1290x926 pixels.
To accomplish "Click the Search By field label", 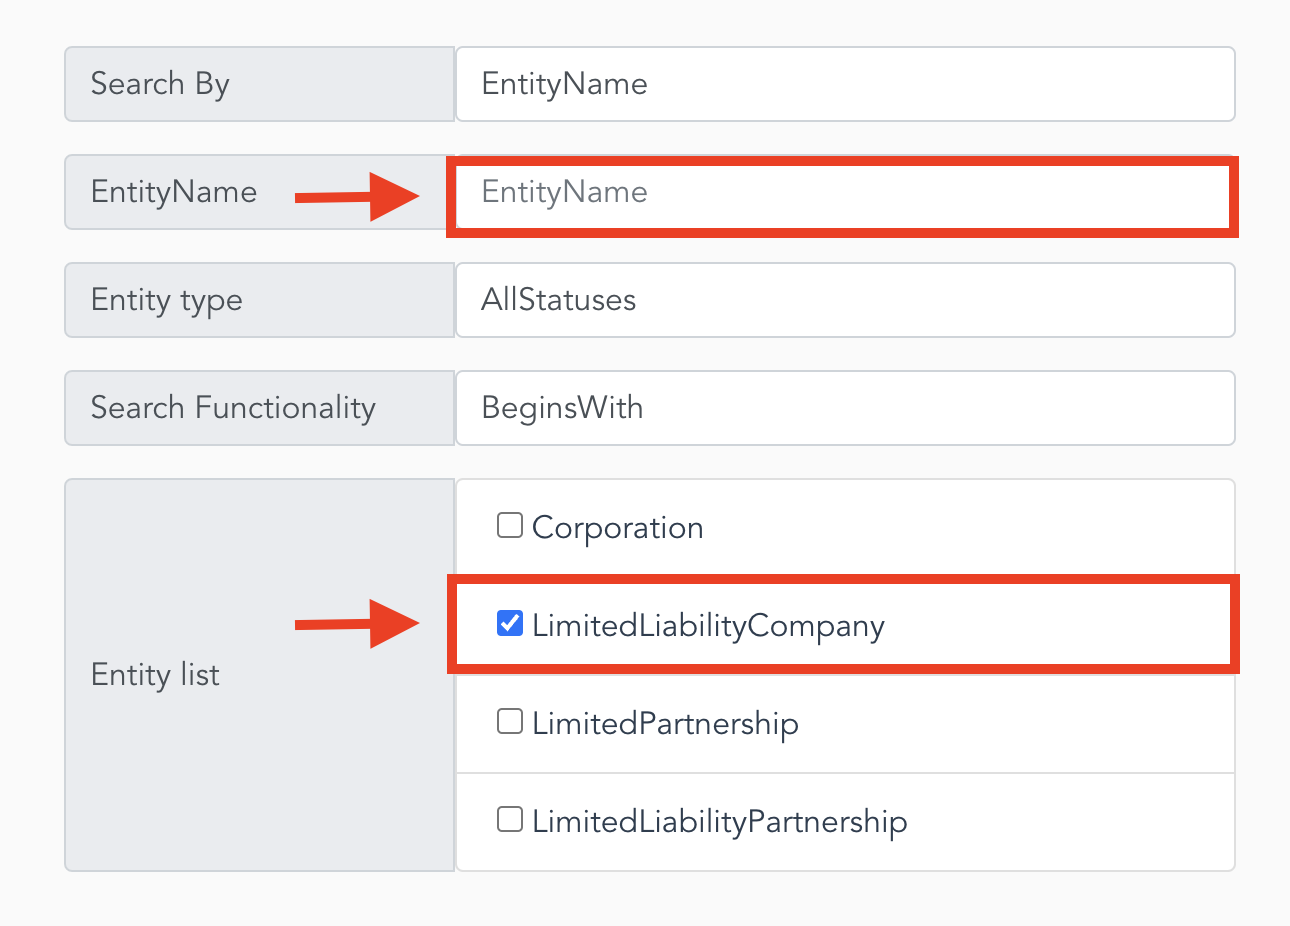I will tap(160, 84).
